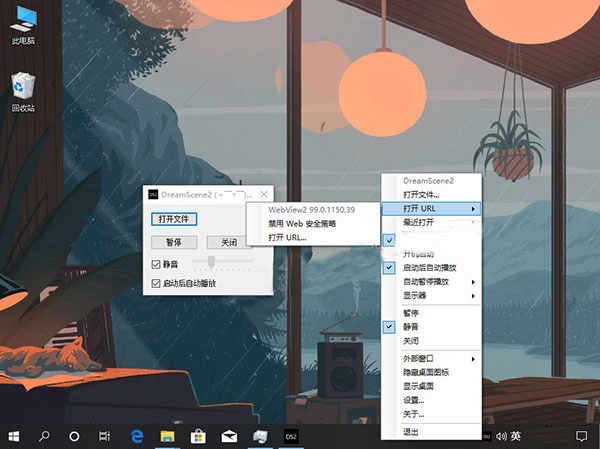This screenshot has width=600, height=449.
Task: Choose 打开 URL... in the submenu
Action: pyautogui.click(x=313, y=237)
